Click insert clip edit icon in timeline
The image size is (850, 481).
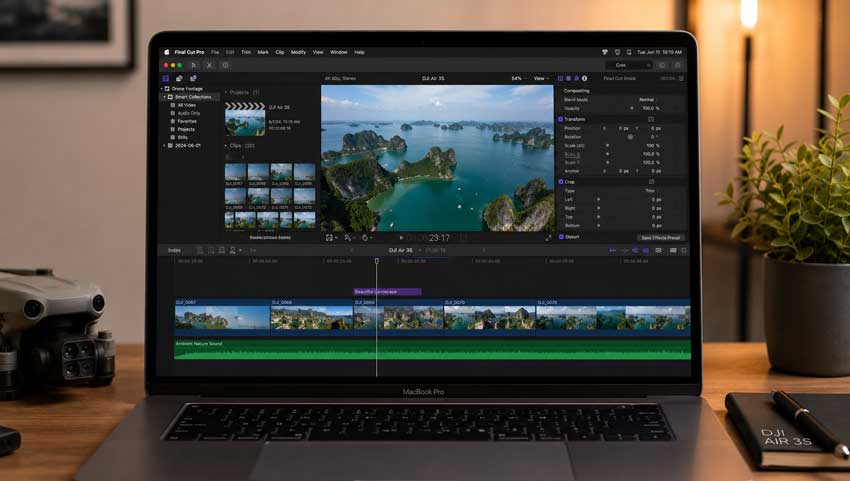pyautogui.click(x=211, y=251)
